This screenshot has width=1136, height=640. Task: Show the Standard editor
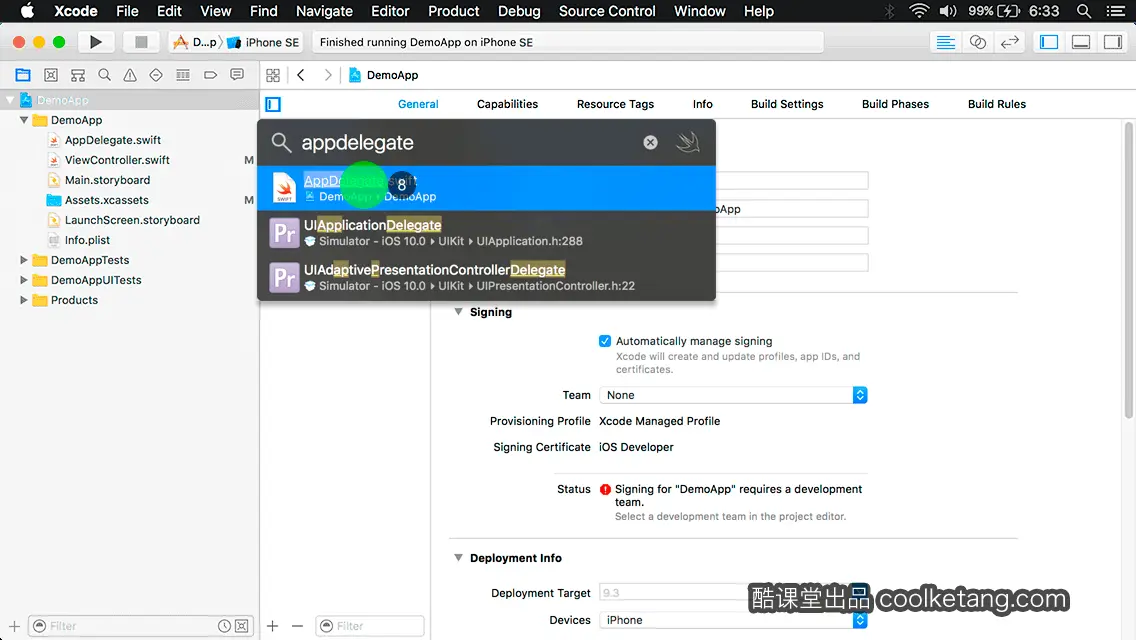[945, 42]
